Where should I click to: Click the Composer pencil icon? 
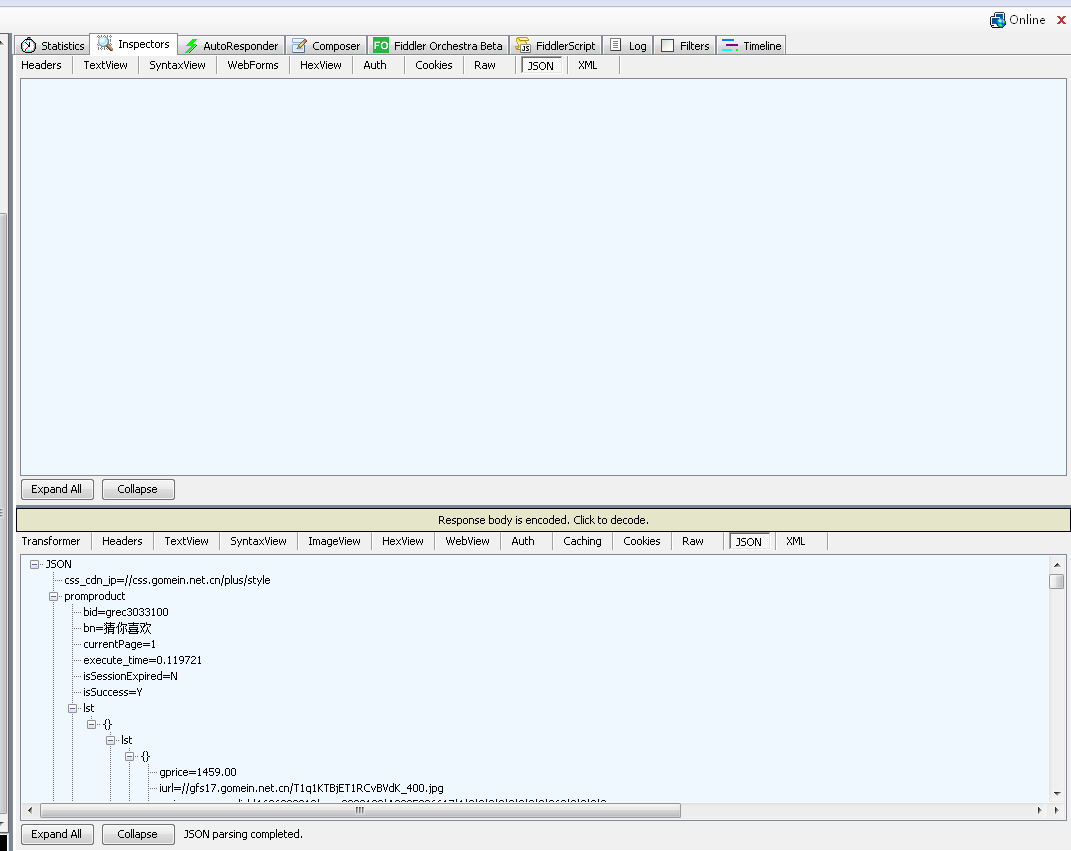pos(299,46)
